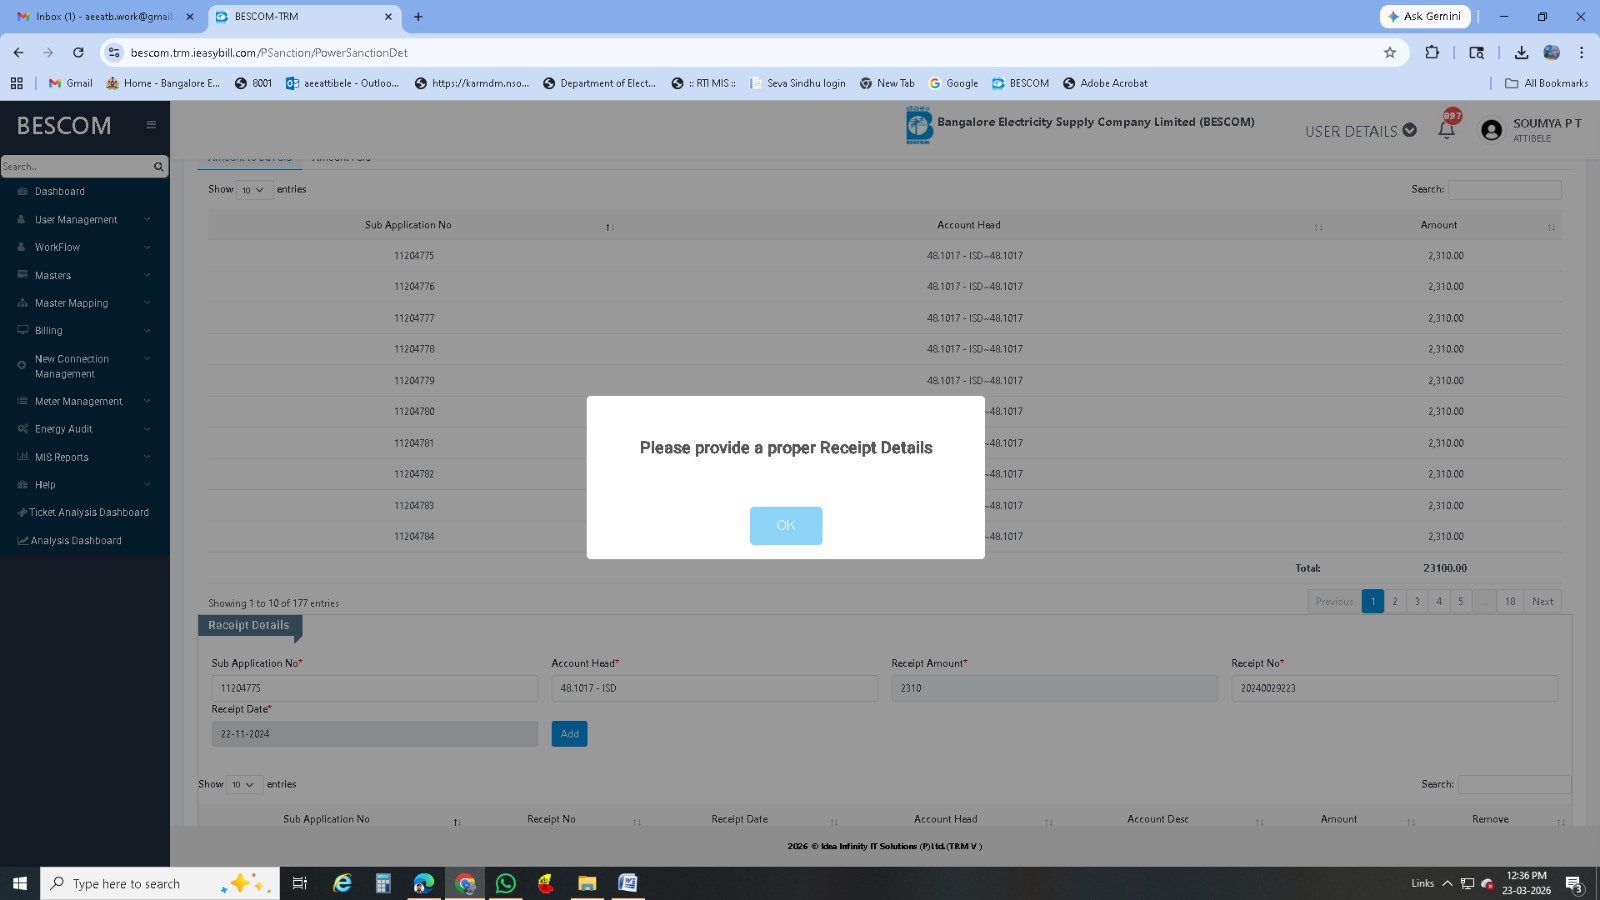Click the Task View taskbar icon
The width and height of the screenshot is (1600, 900).
tap(299, 883)
